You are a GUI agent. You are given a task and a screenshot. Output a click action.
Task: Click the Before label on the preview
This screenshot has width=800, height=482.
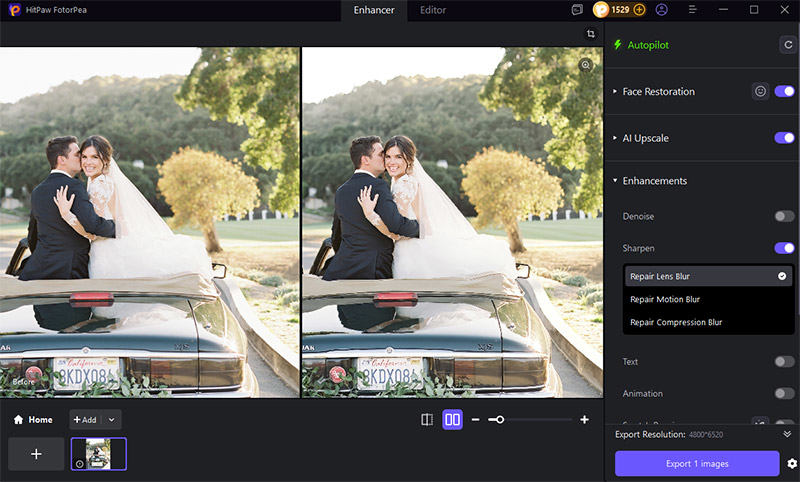click(x=23, y=382)
